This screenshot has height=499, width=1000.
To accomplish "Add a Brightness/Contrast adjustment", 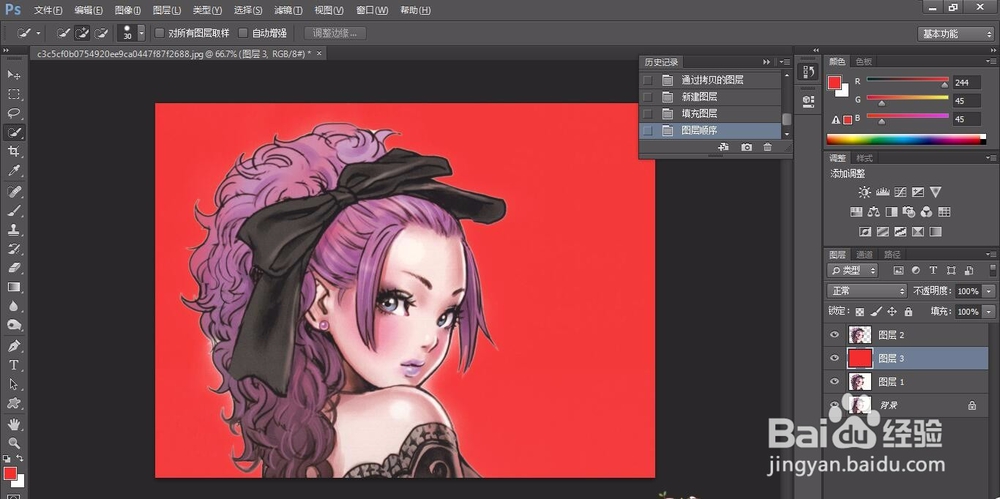I will point(865,192).
